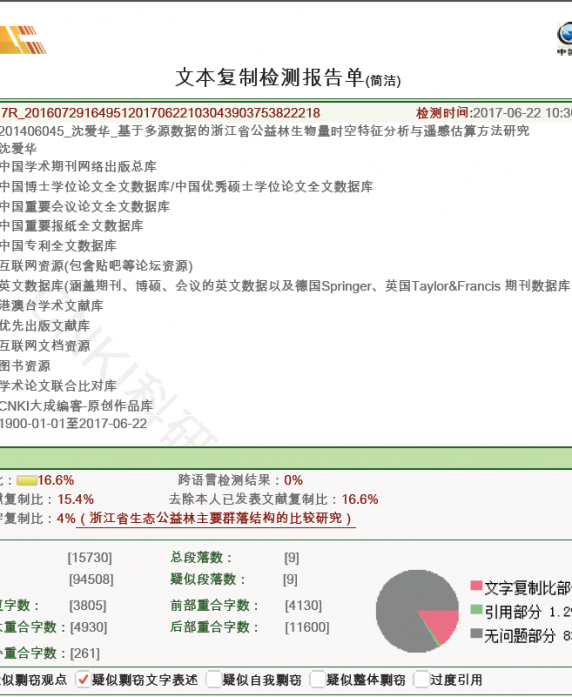Click 中国重要报纸全文数据库 entry
The width and height of the screenshot is (572, 697).
(72, 226)
